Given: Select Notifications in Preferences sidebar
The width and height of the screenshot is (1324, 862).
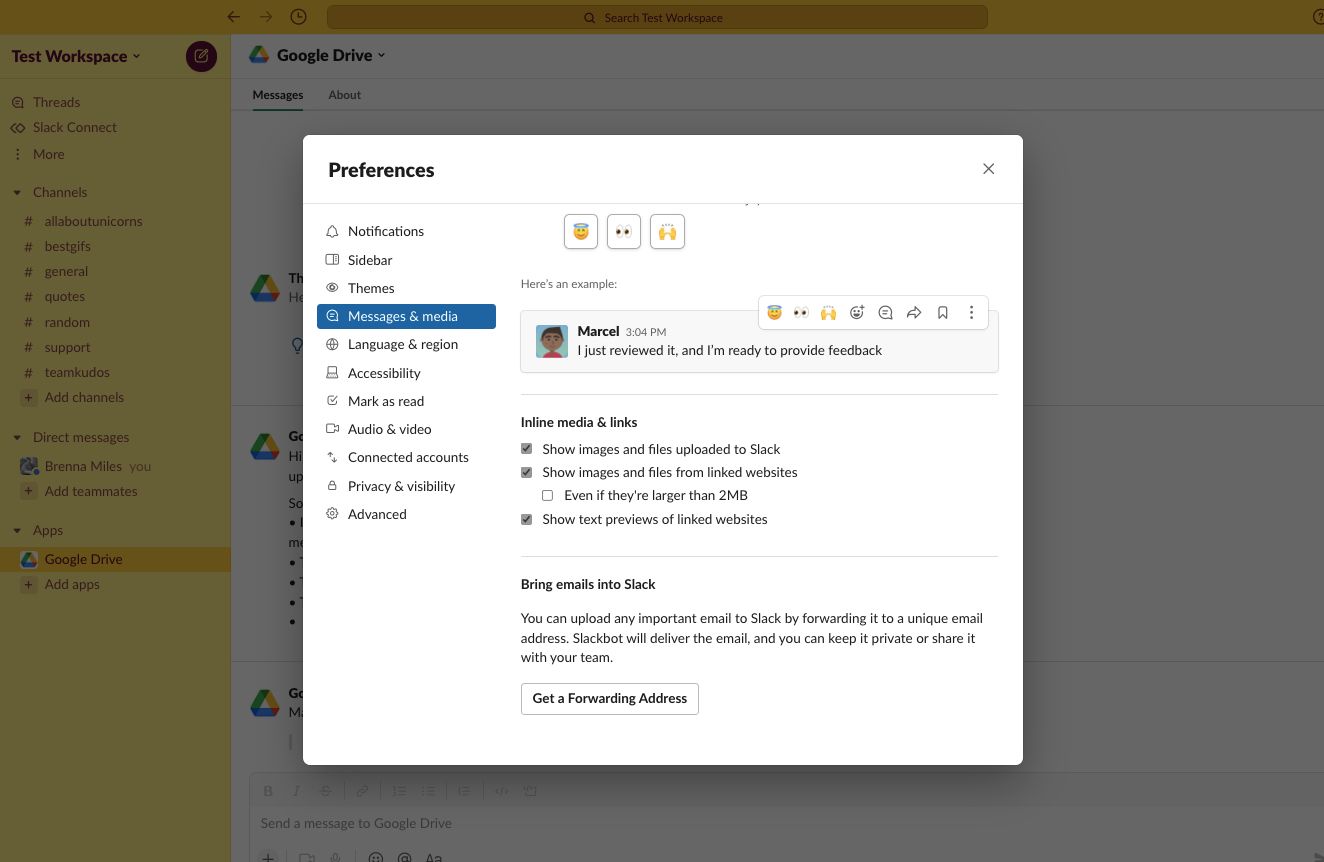Looking at the screenshot, I should coord(385,231).
